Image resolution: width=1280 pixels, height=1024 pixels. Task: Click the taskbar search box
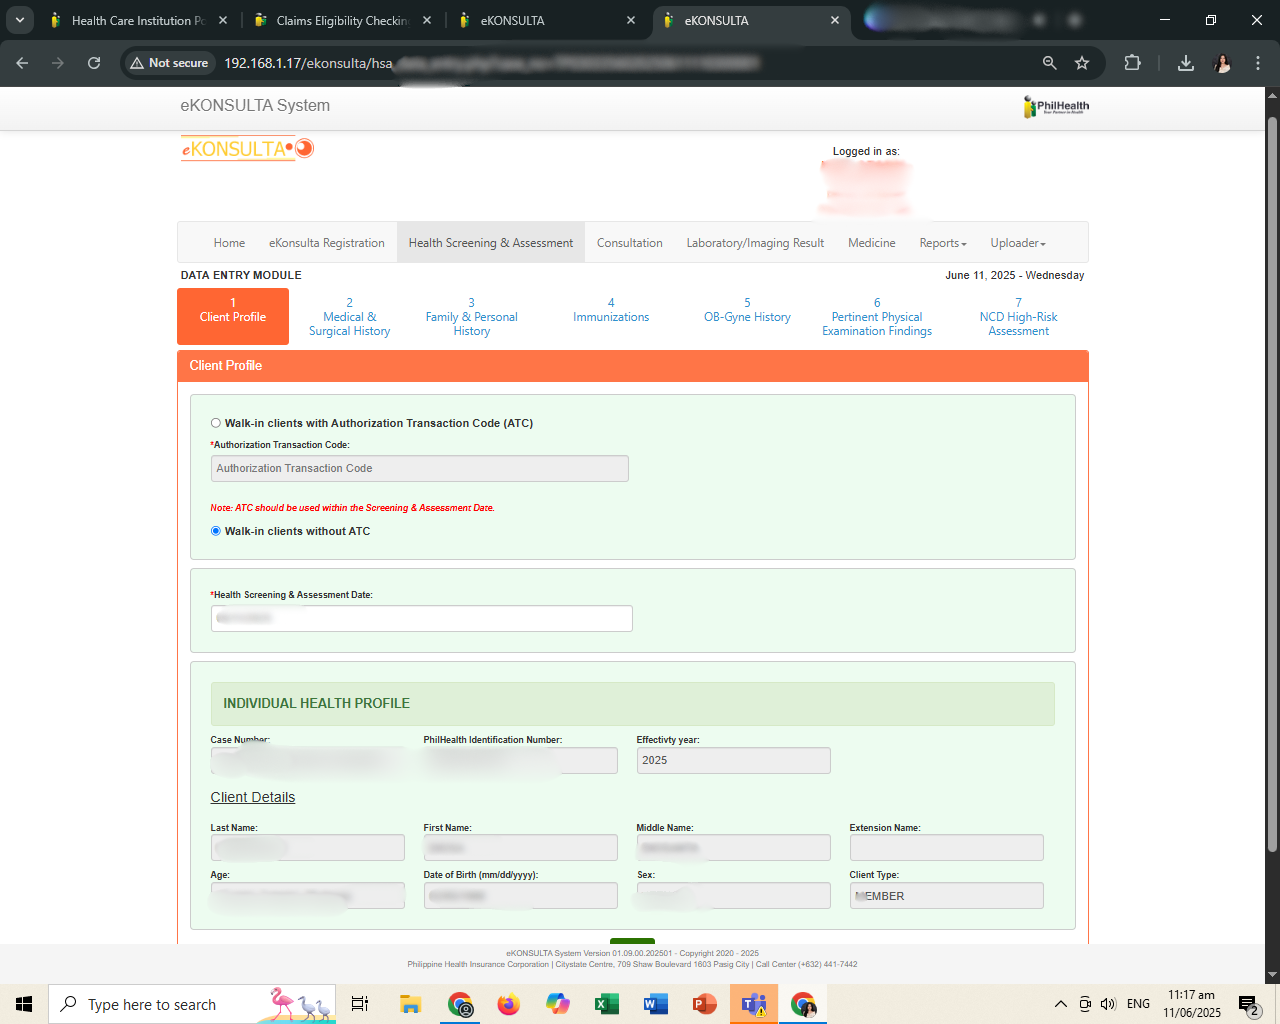(192, 1004)
